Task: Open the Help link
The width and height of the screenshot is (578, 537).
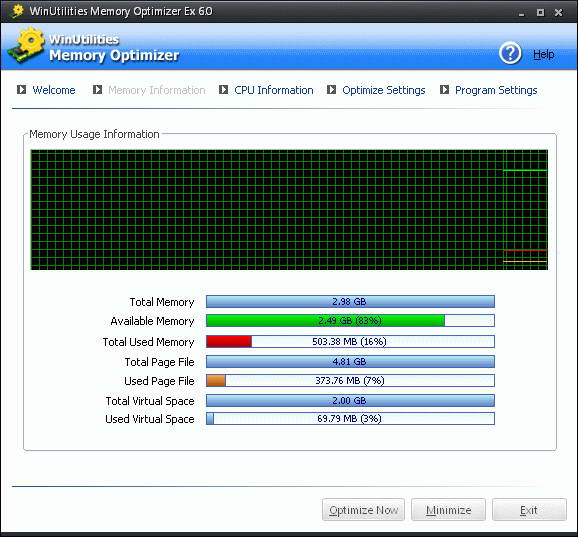Action: 544,54
